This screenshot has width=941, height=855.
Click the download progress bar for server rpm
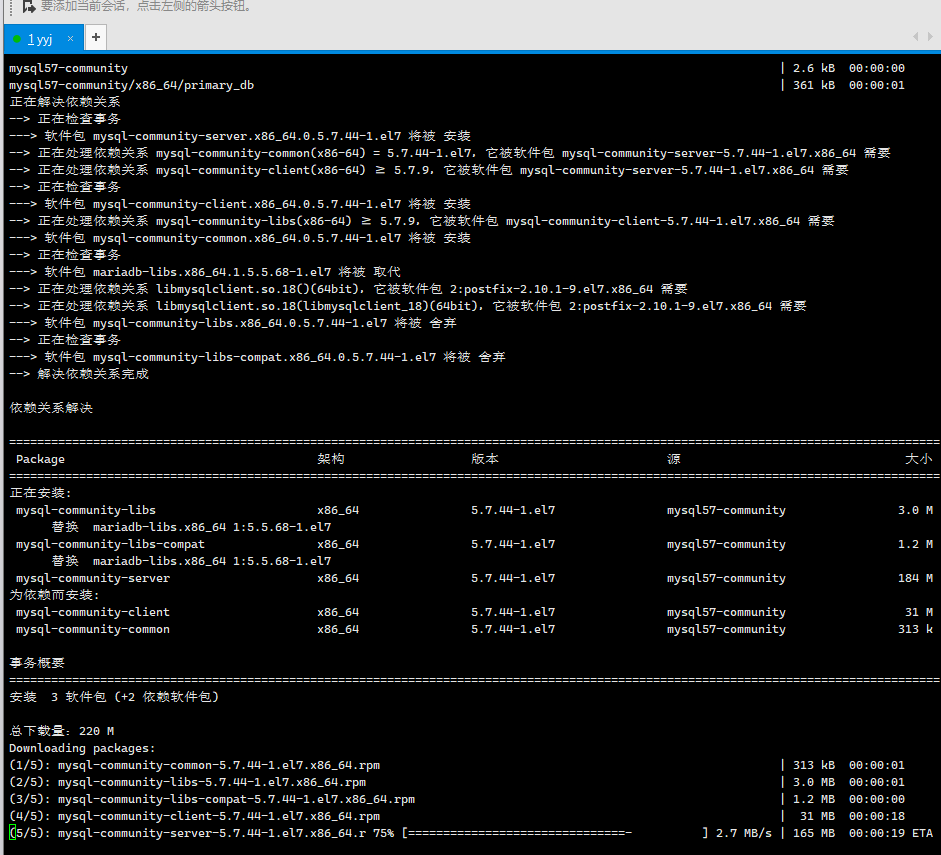tap(555, 833)
